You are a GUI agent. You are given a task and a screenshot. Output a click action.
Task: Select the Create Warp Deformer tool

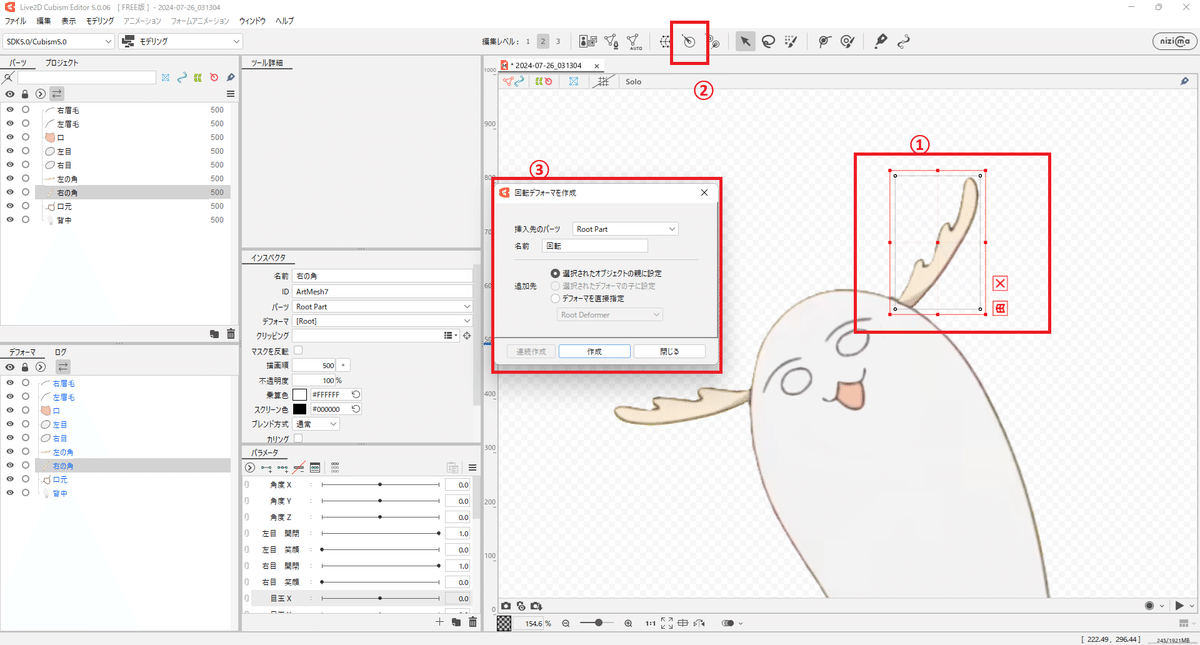(665, 41)
